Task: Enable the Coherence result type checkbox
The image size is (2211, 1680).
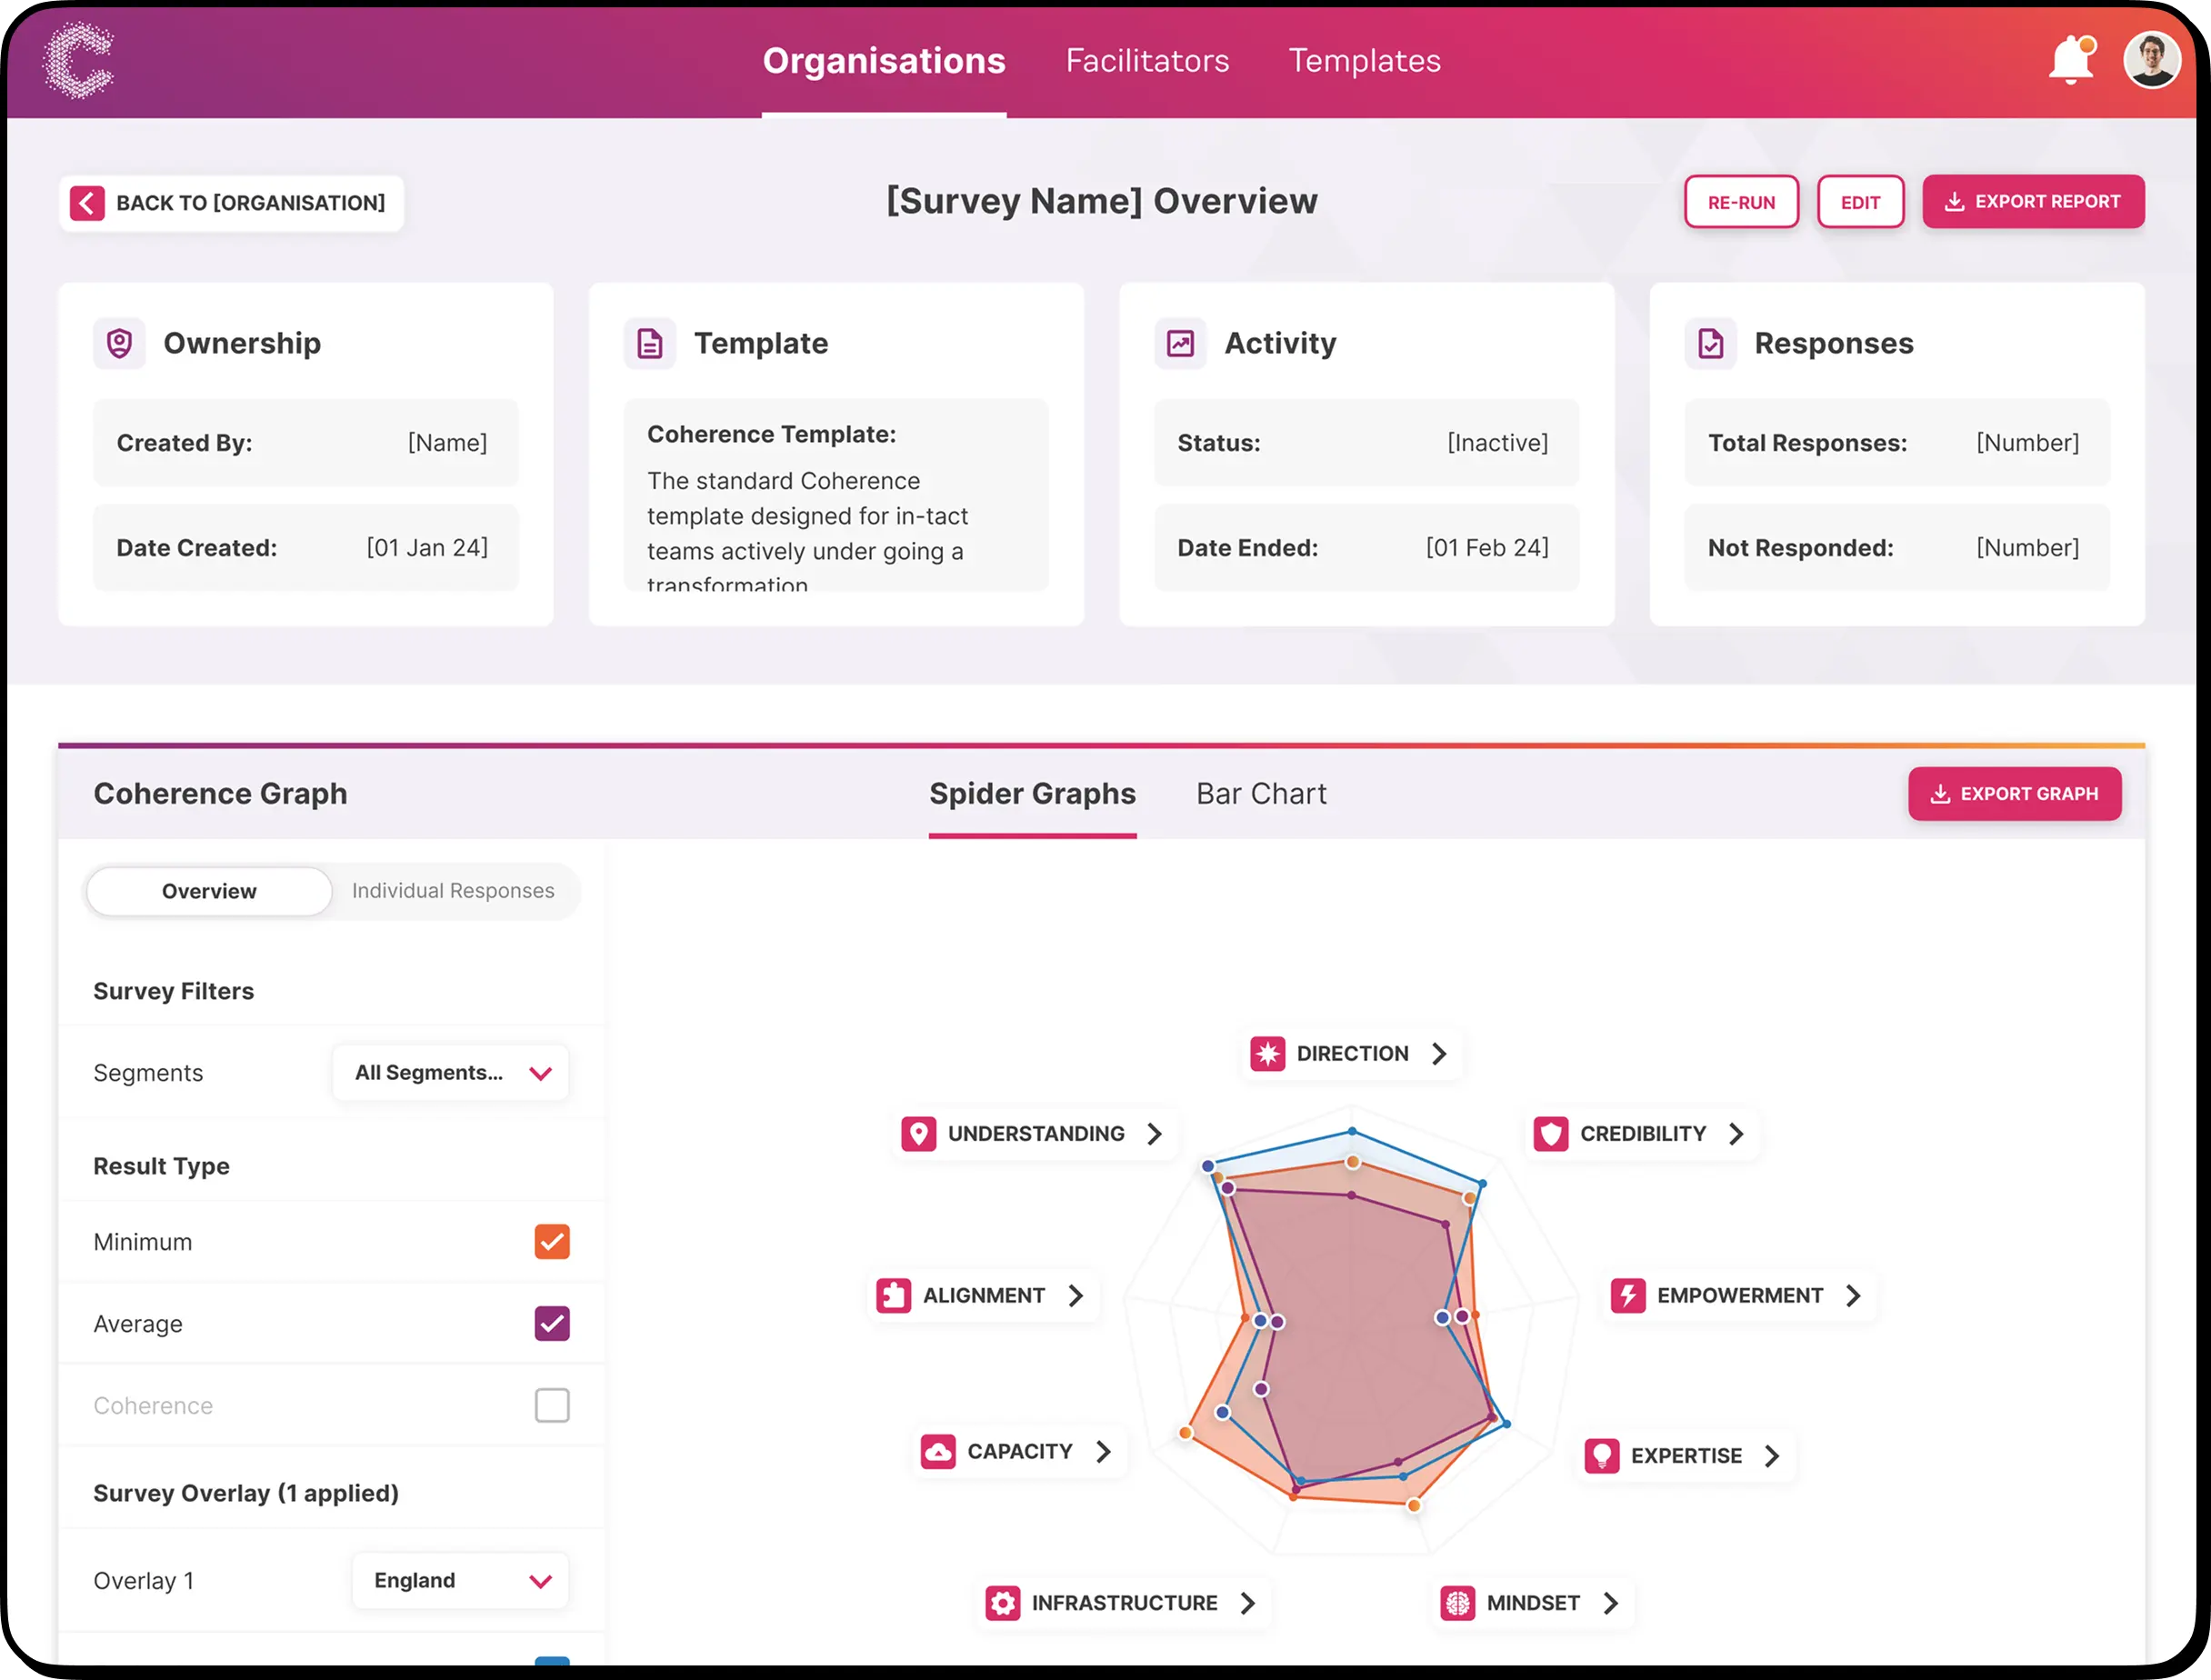Action: coord(552,1405)
